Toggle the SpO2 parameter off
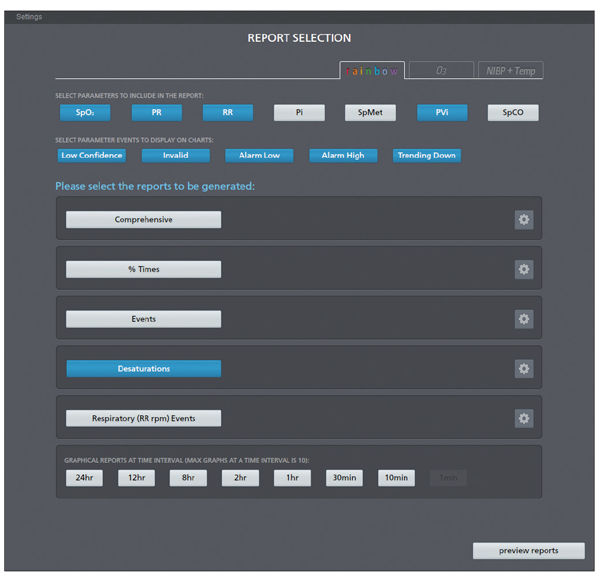Screen dimensions: 600x579 pyautogui.click(x=85, y=113)
